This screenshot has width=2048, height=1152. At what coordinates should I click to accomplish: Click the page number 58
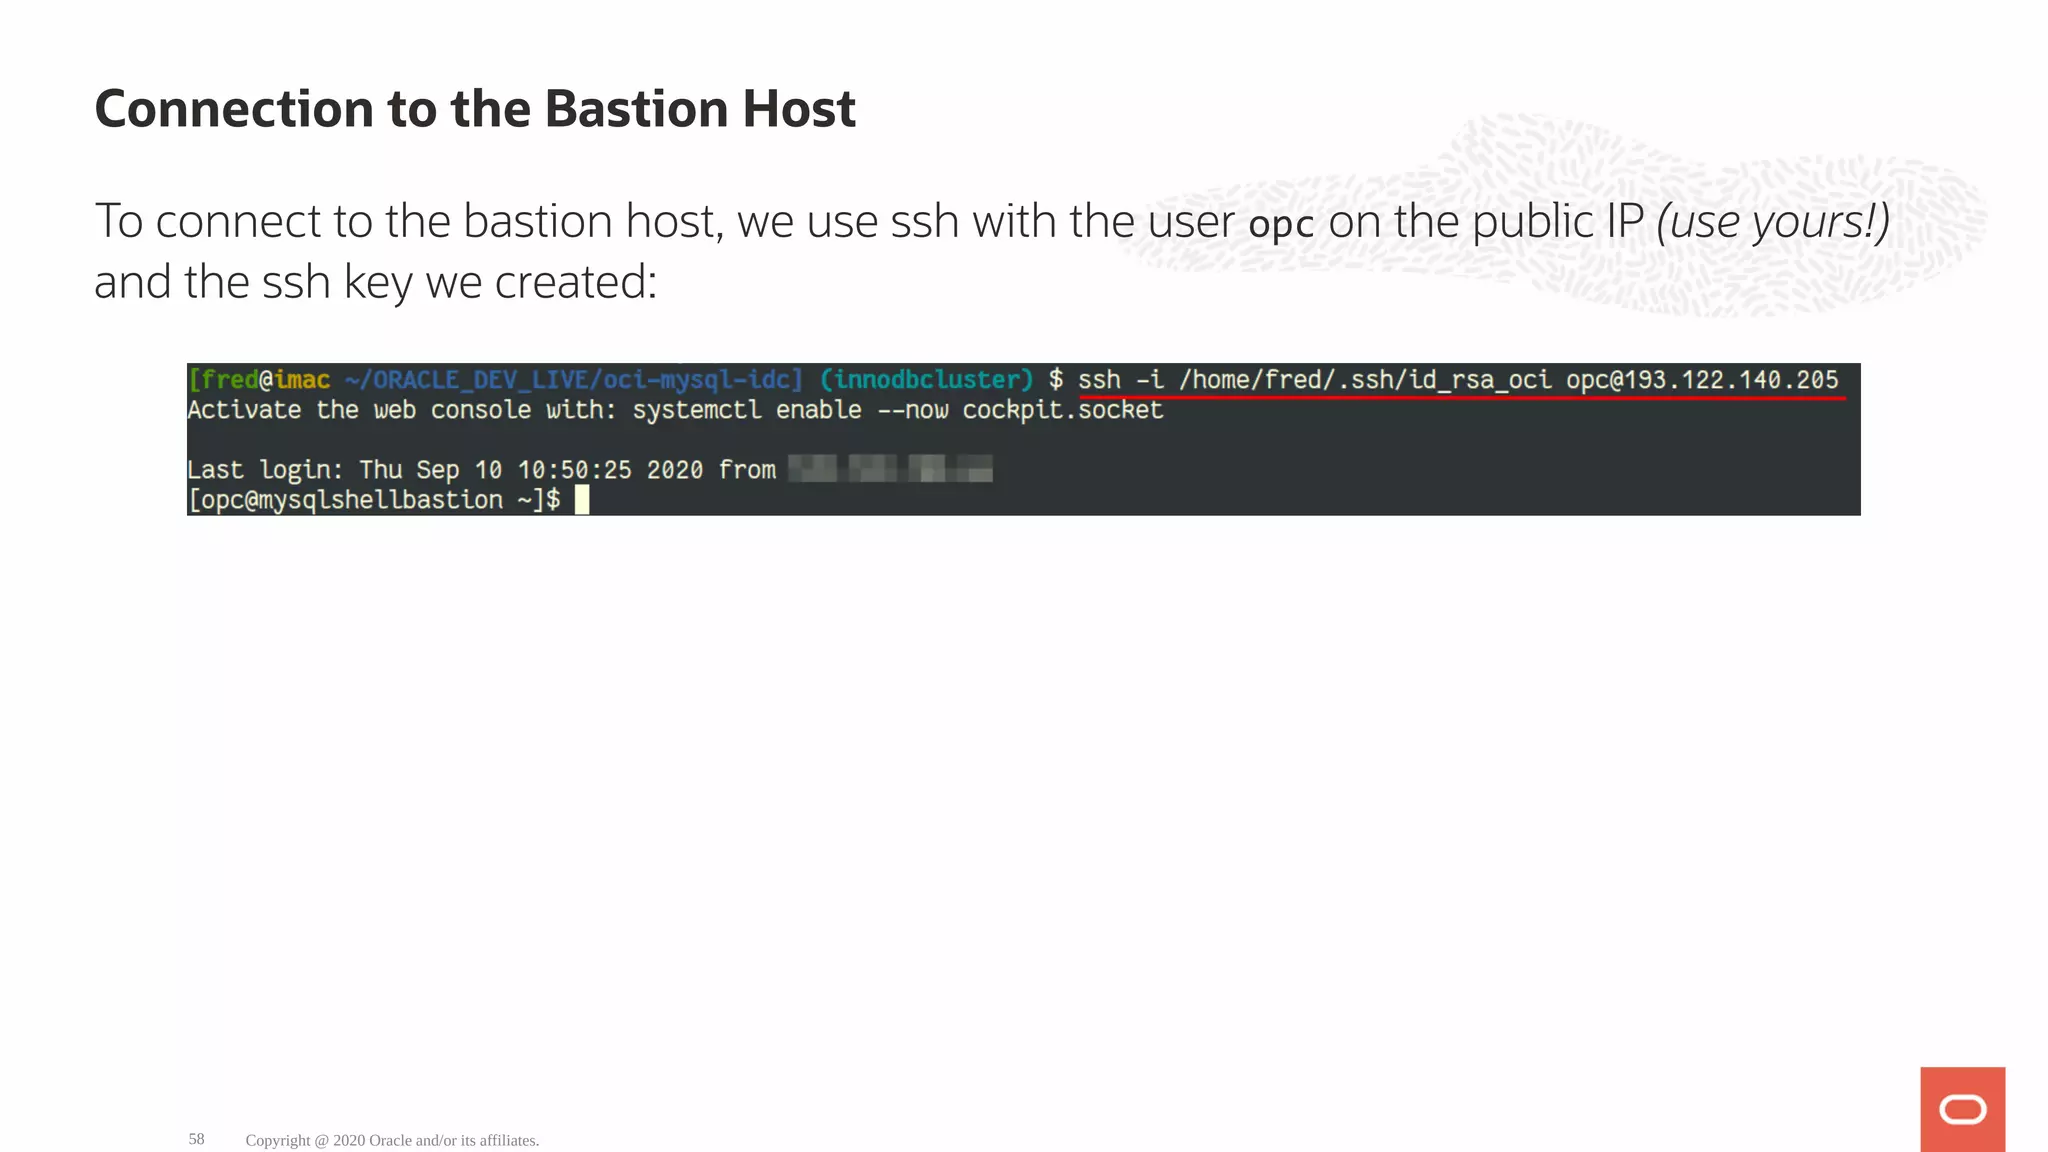point(196,1139)
